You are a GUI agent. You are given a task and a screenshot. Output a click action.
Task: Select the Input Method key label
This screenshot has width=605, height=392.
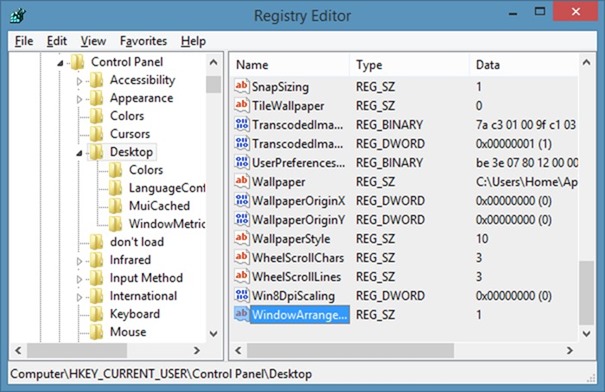(x=146, y=278)
